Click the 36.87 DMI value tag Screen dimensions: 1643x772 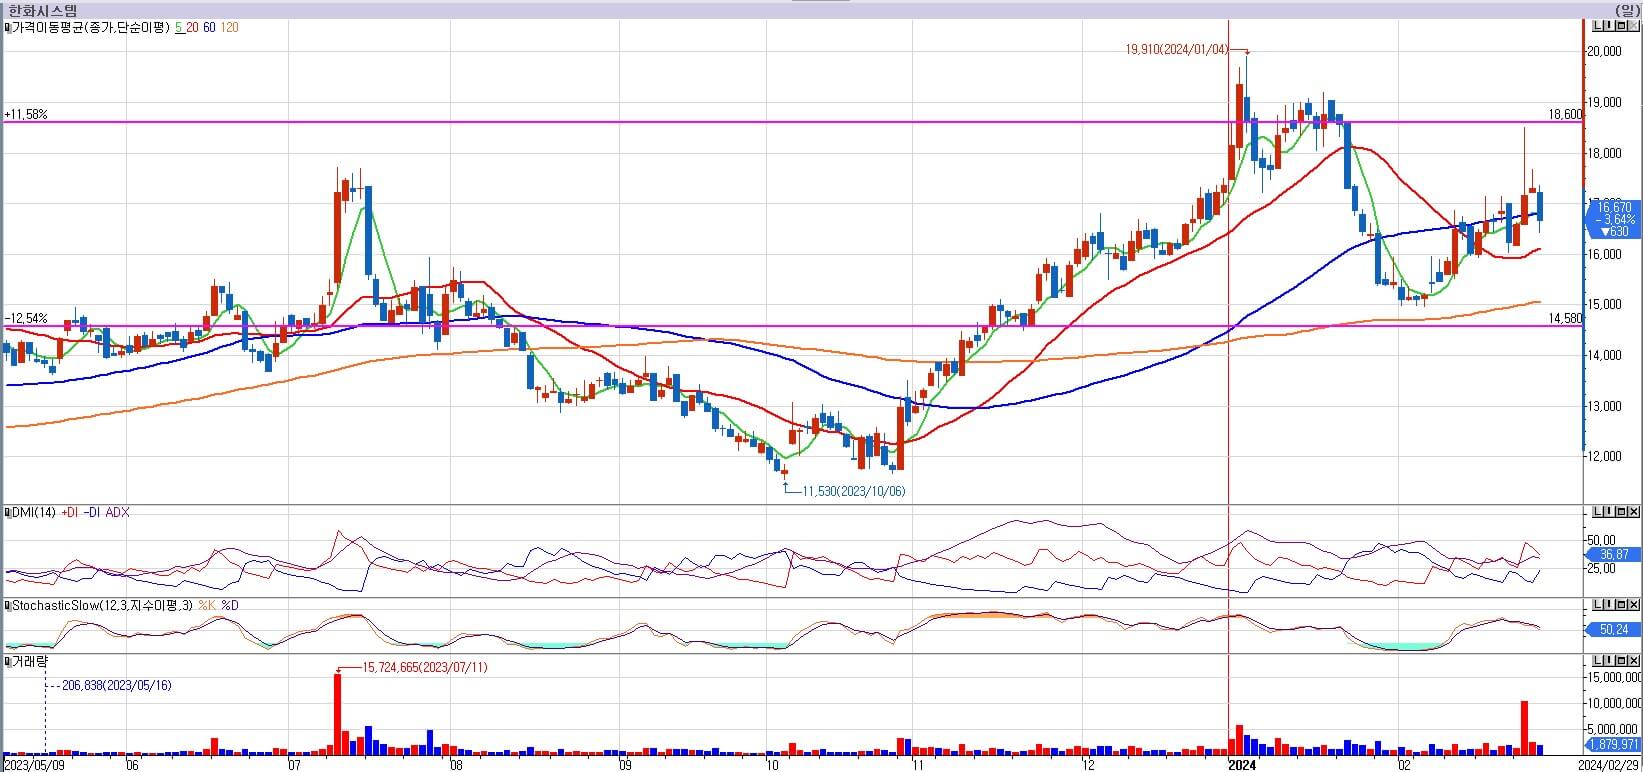click(x=1612, y=554)
